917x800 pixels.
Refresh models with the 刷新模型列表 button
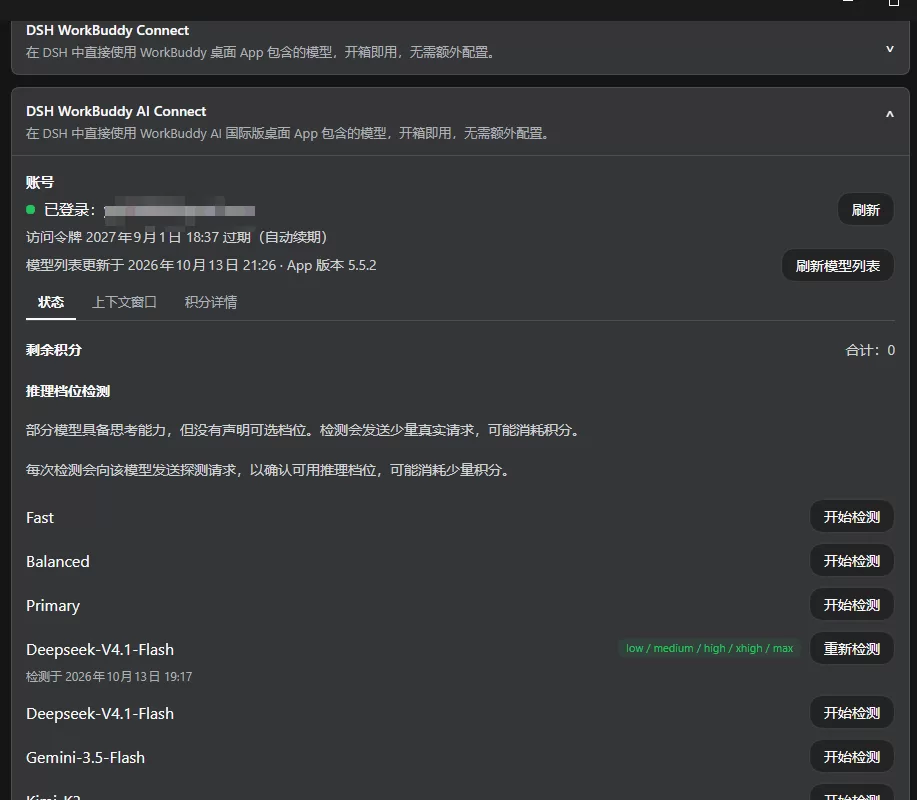[x=837, y=266]
